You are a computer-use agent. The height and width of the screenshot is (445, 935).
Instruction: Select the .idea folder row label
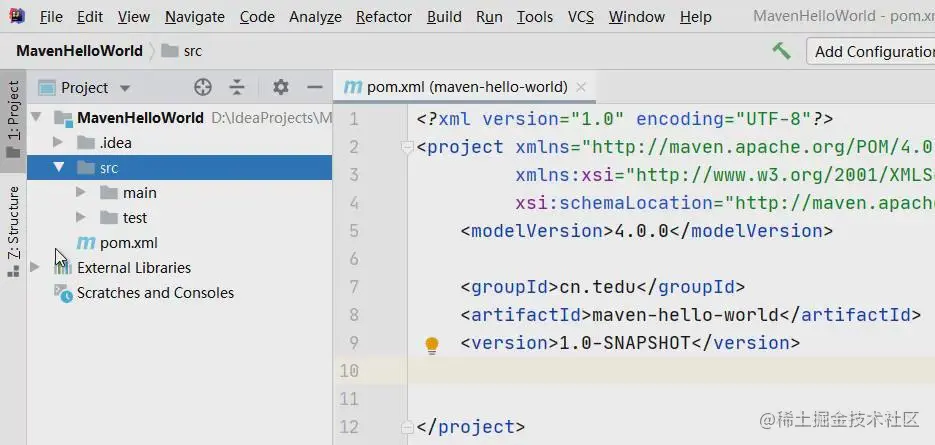coord(116,143)
